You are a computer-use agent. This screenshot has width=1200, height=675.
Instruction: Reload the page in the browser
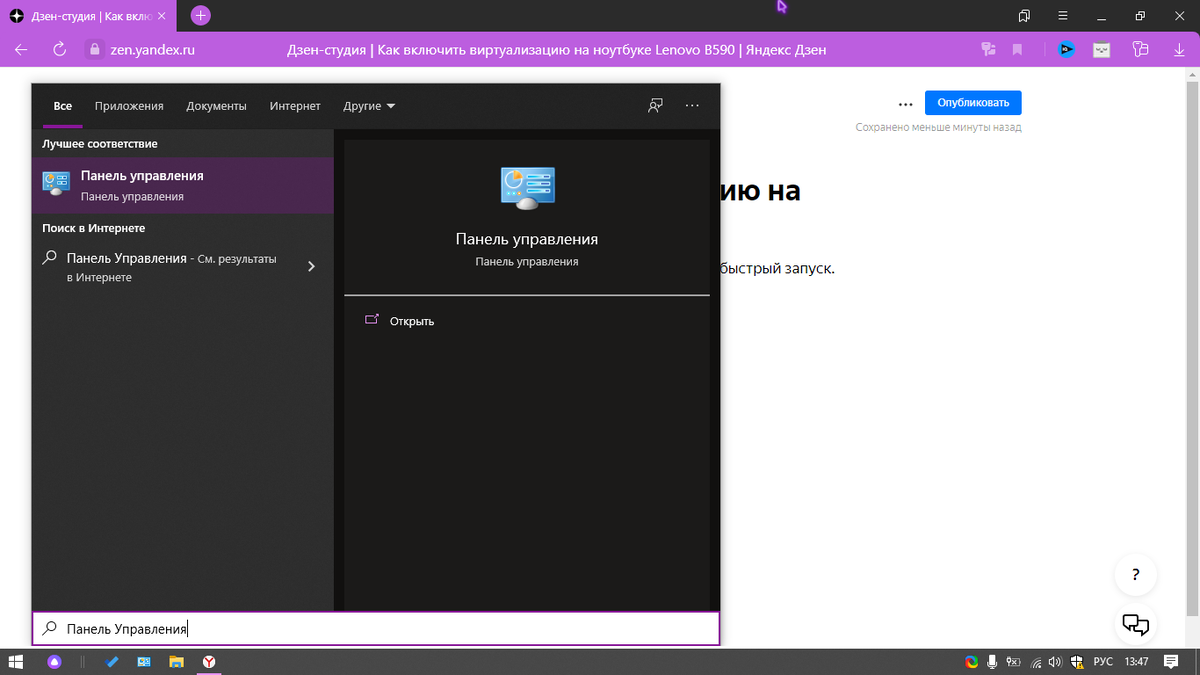[59, 49]
